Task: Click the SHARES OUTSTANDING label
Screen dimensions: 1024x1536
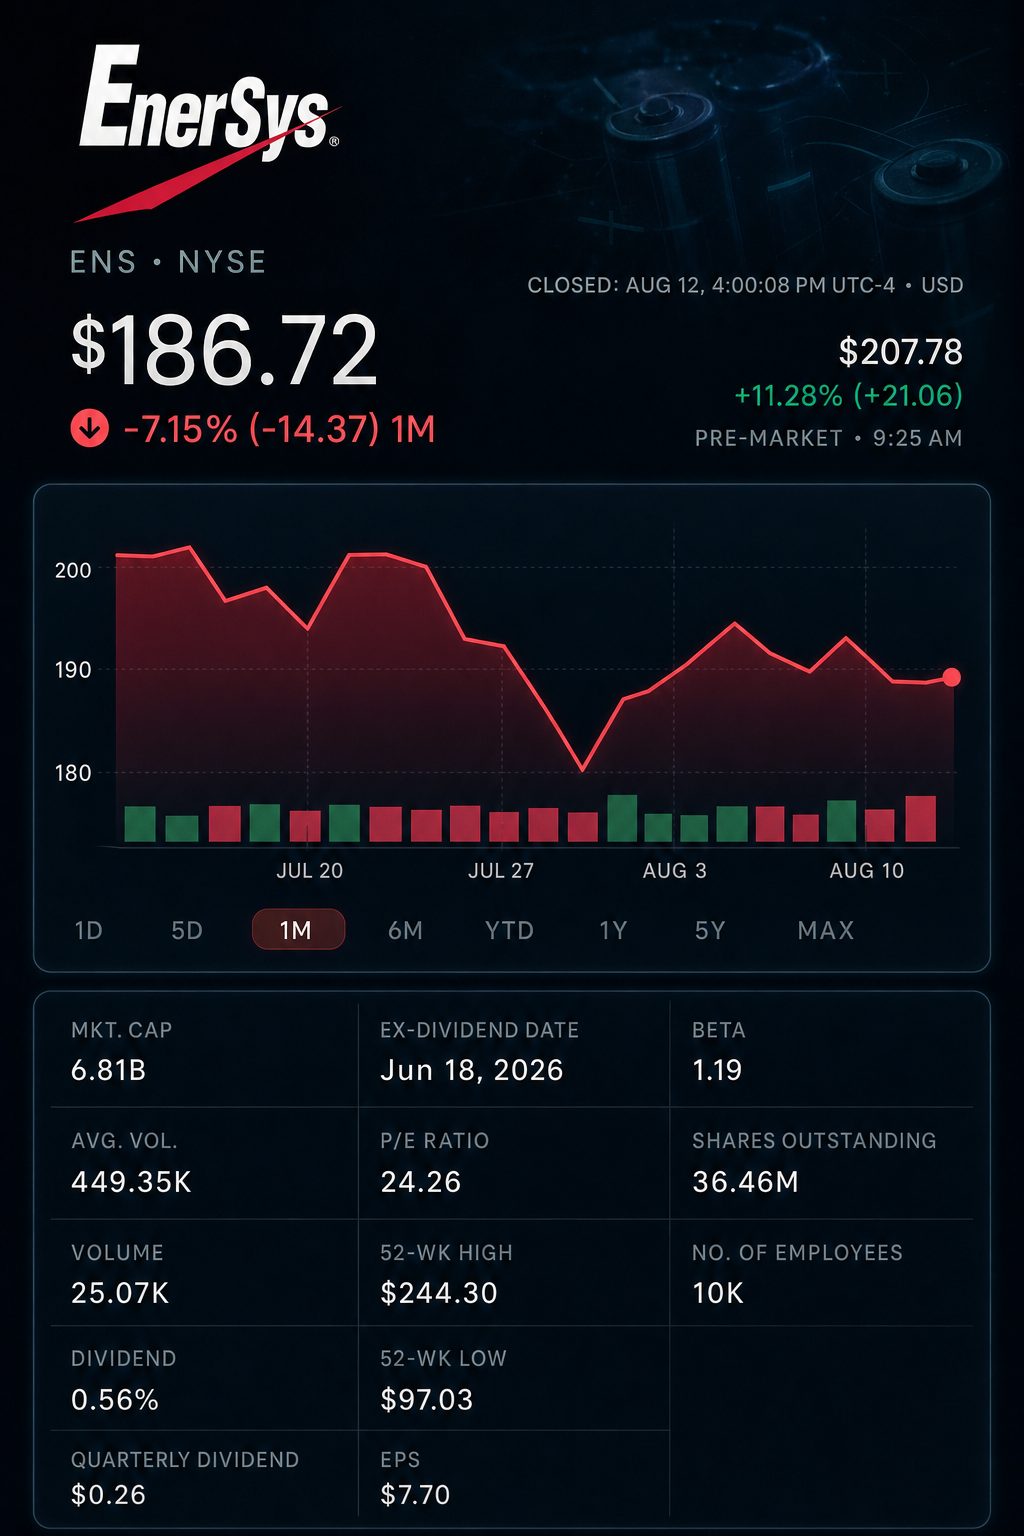Action: click(814, 1141)
